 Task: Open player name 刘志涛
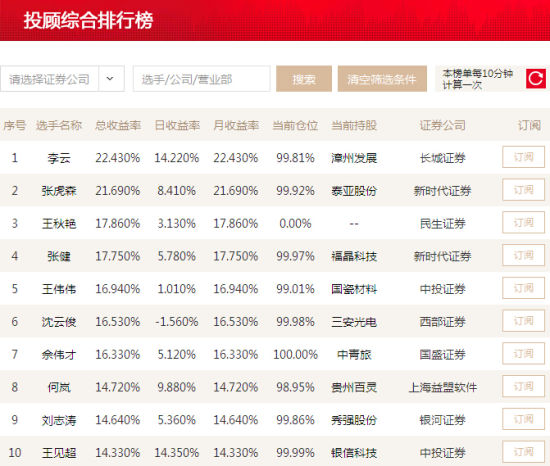59,420
